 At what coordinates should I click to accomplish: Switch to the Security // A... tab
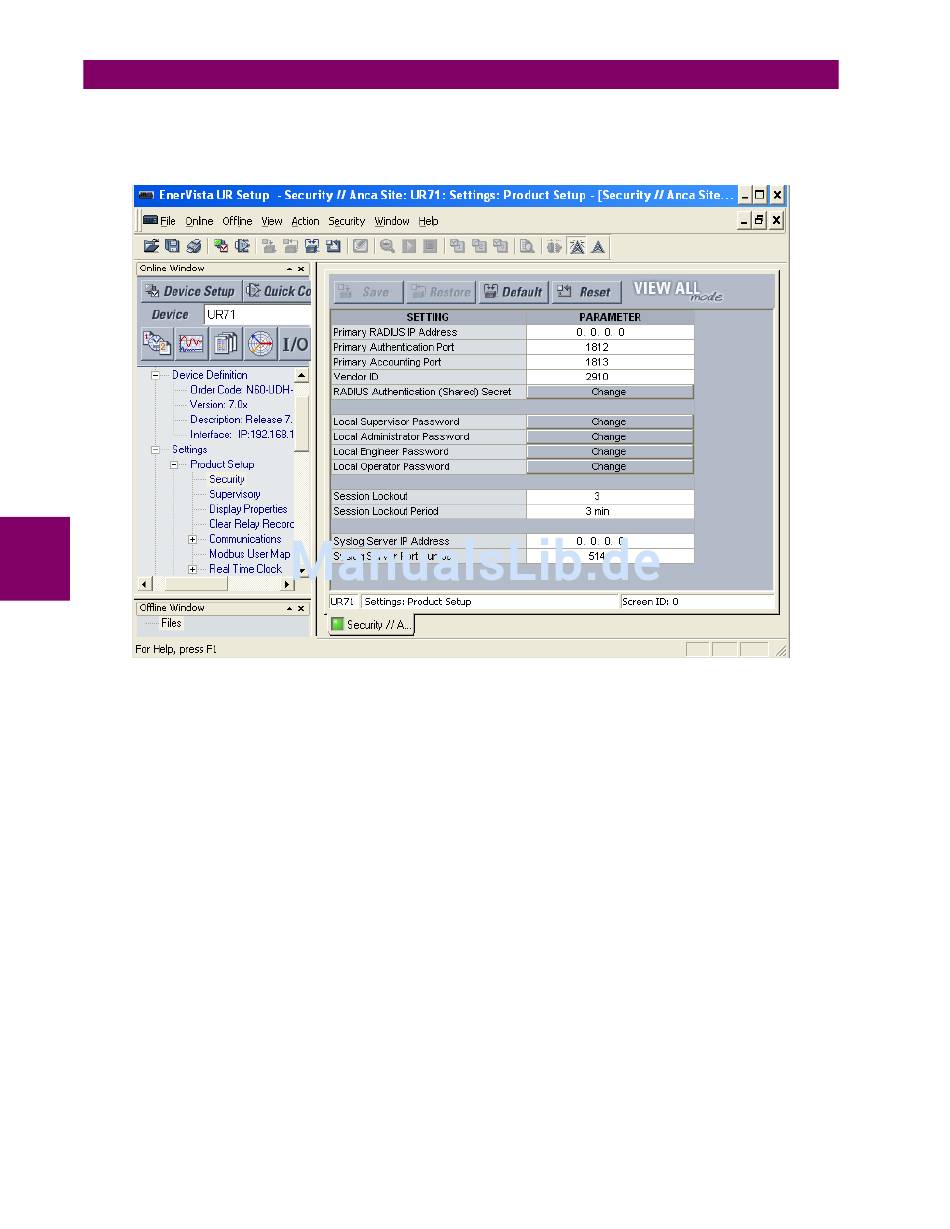click(x=371, y=624)
